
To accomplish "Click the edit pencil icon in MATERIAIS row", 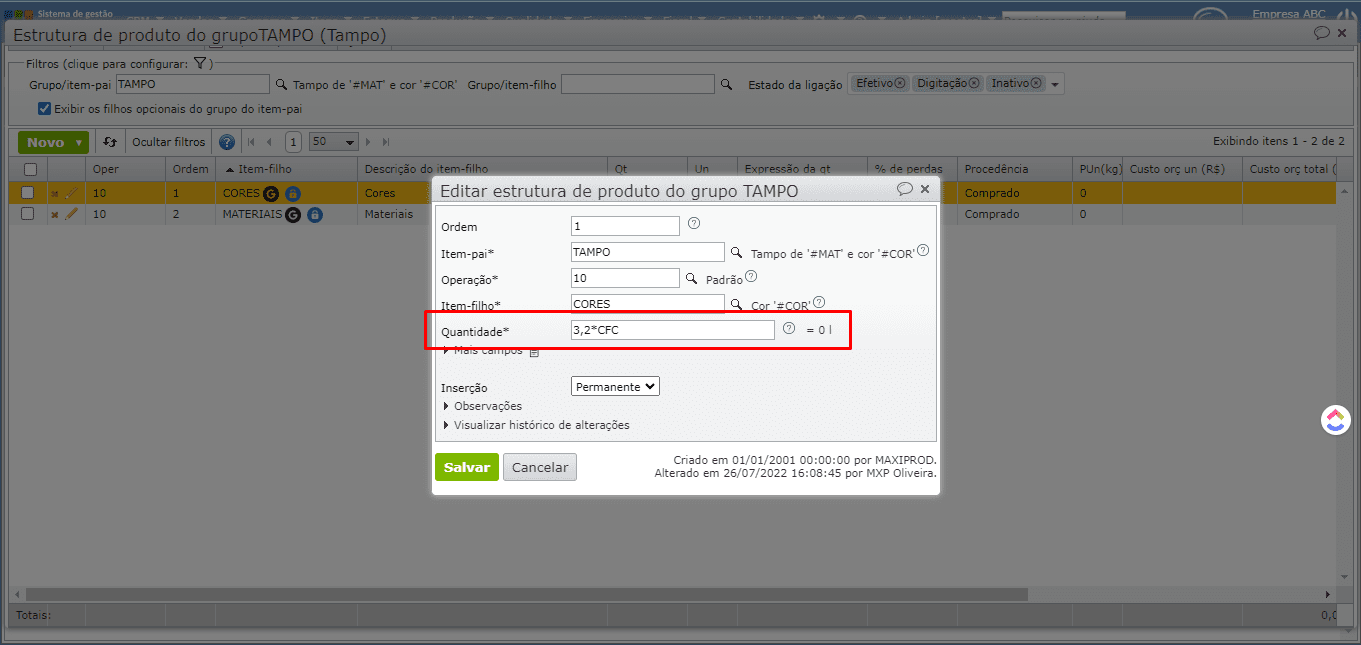I will [x=71, y=214].
